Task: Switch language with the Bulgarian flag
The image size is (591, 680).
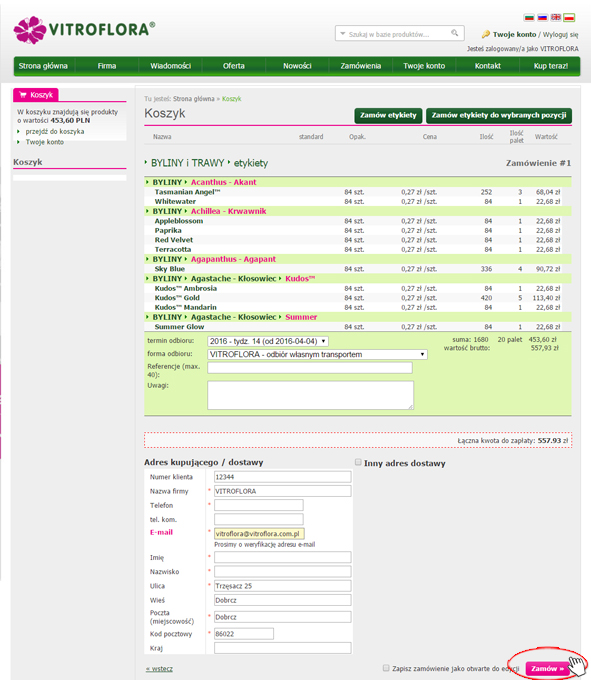Action: coord(529,18)
